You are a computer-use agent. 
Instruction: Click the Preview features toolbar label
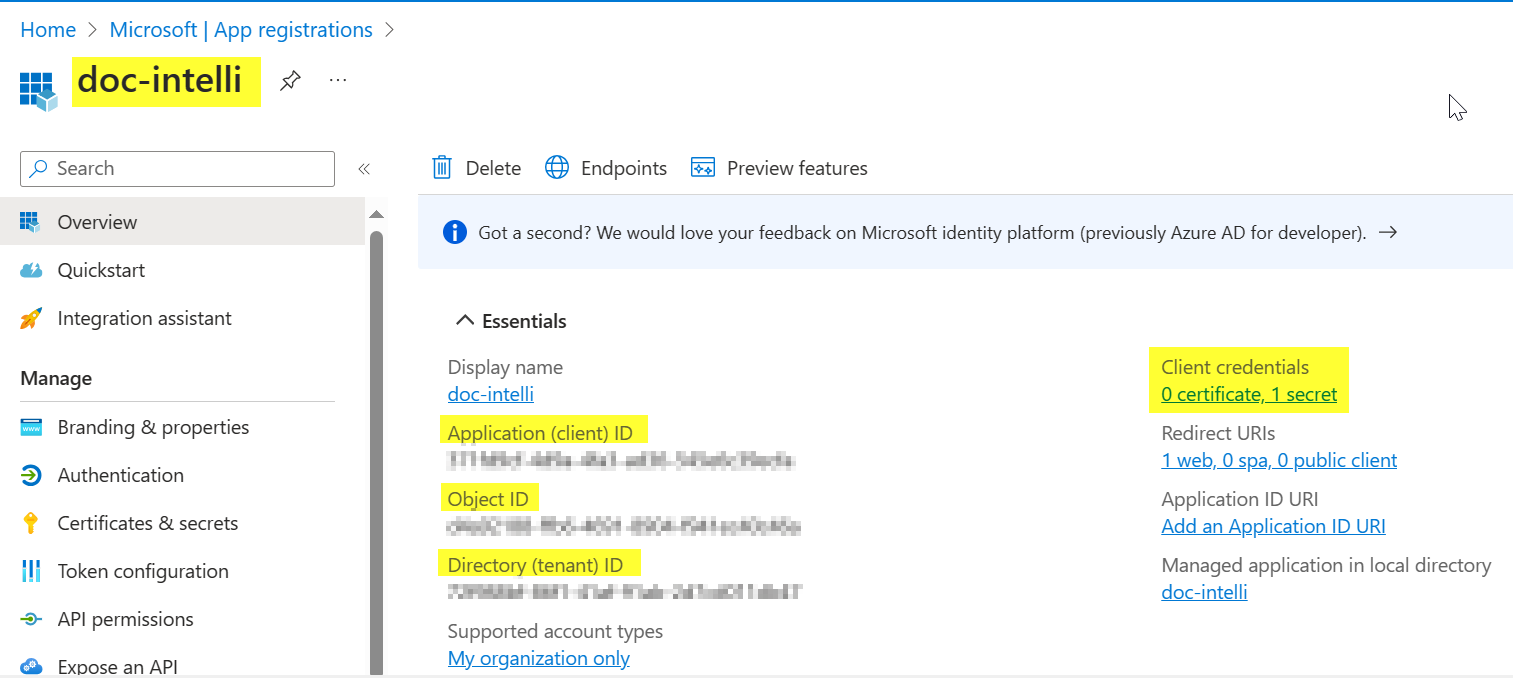[797, 168]
